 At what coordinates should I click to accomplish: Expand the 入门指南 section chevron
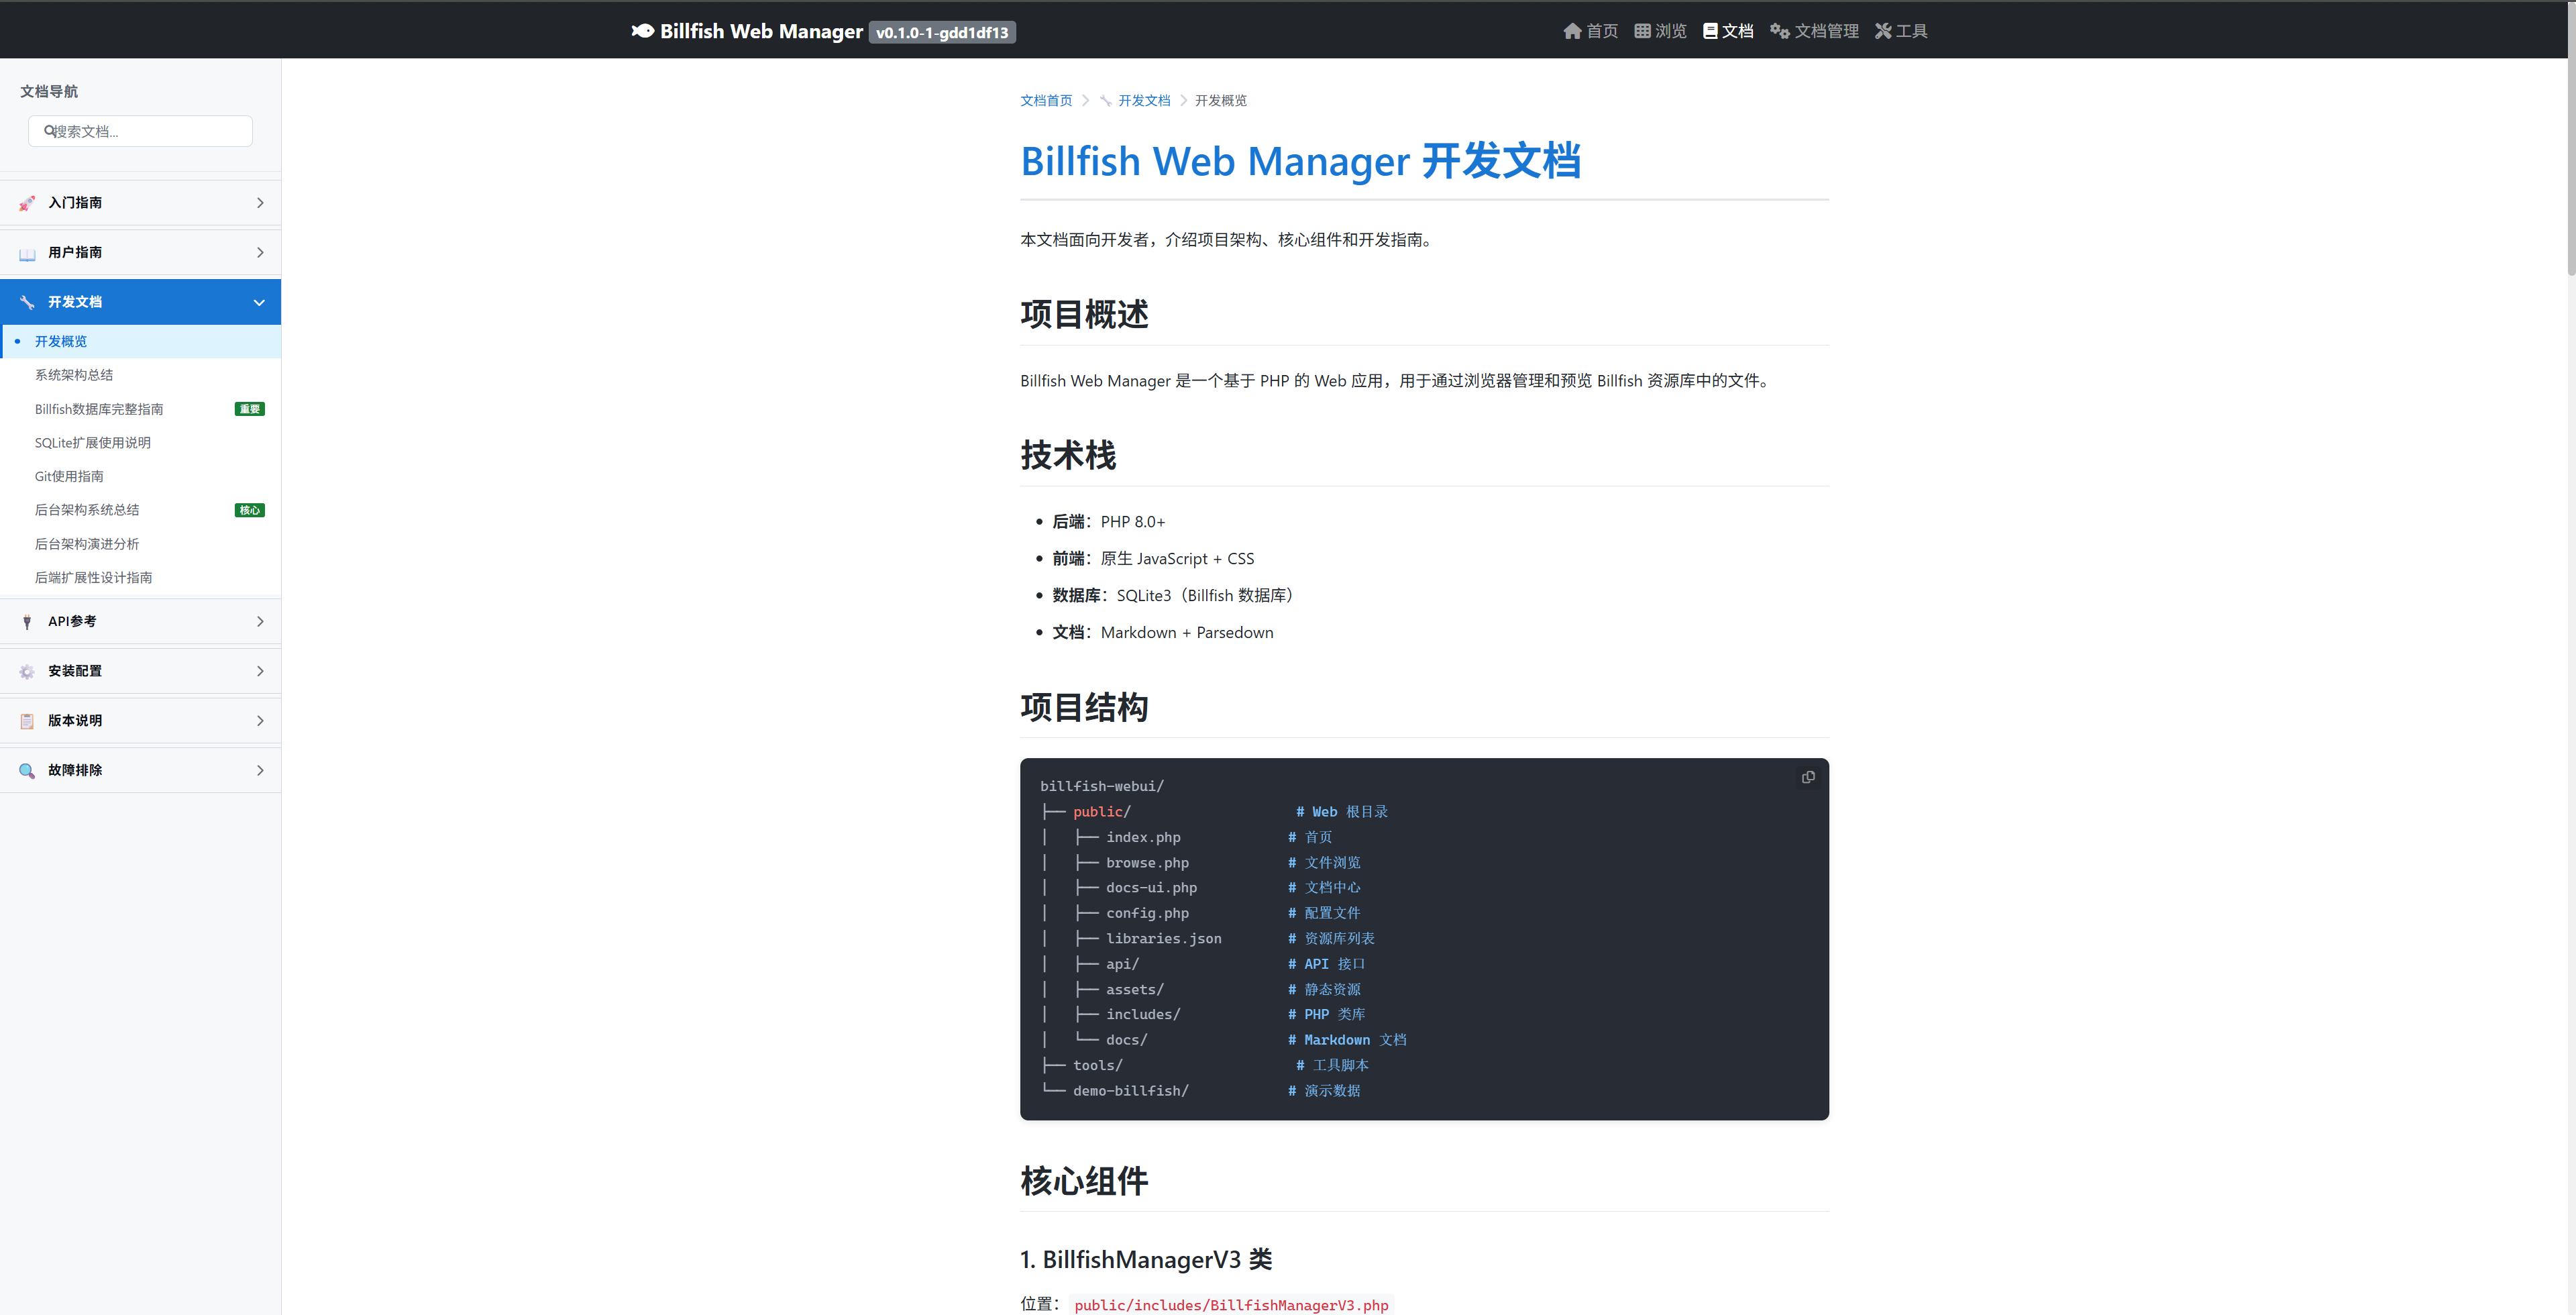(x=260, y=203)
